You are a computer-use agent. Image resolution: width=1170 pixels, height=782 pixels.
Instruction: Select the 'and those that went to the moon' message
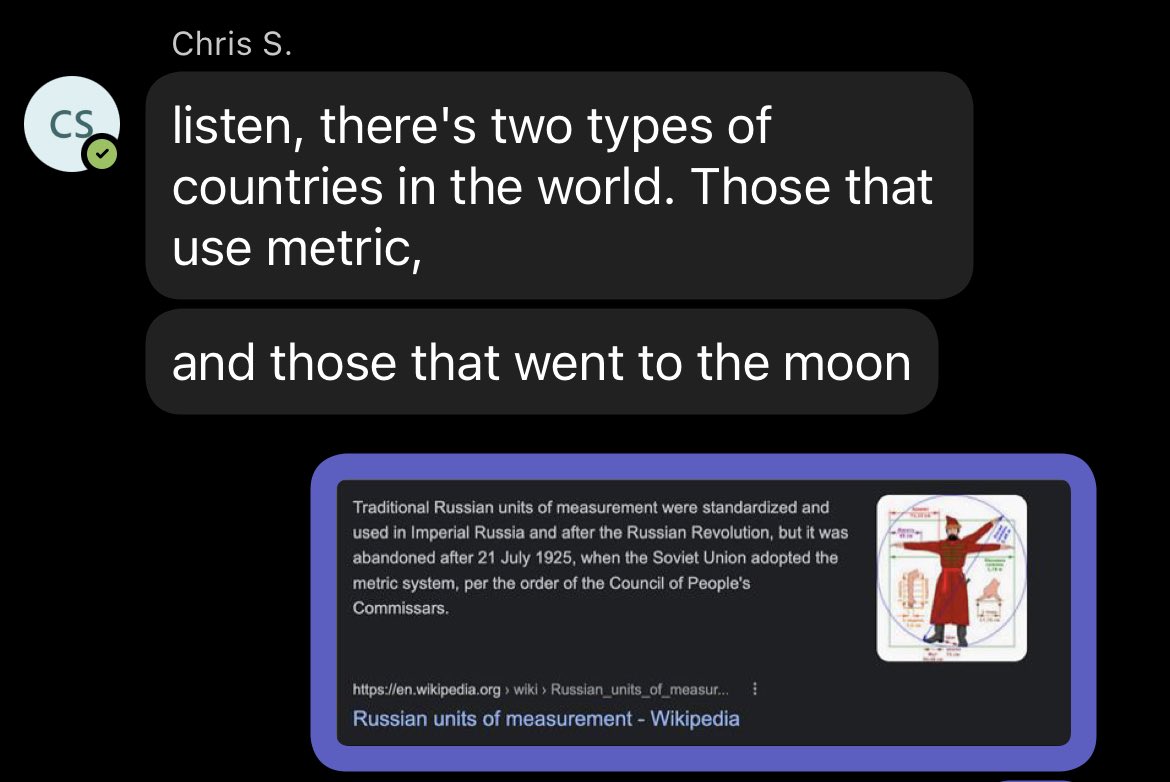(x=541, y=362)
